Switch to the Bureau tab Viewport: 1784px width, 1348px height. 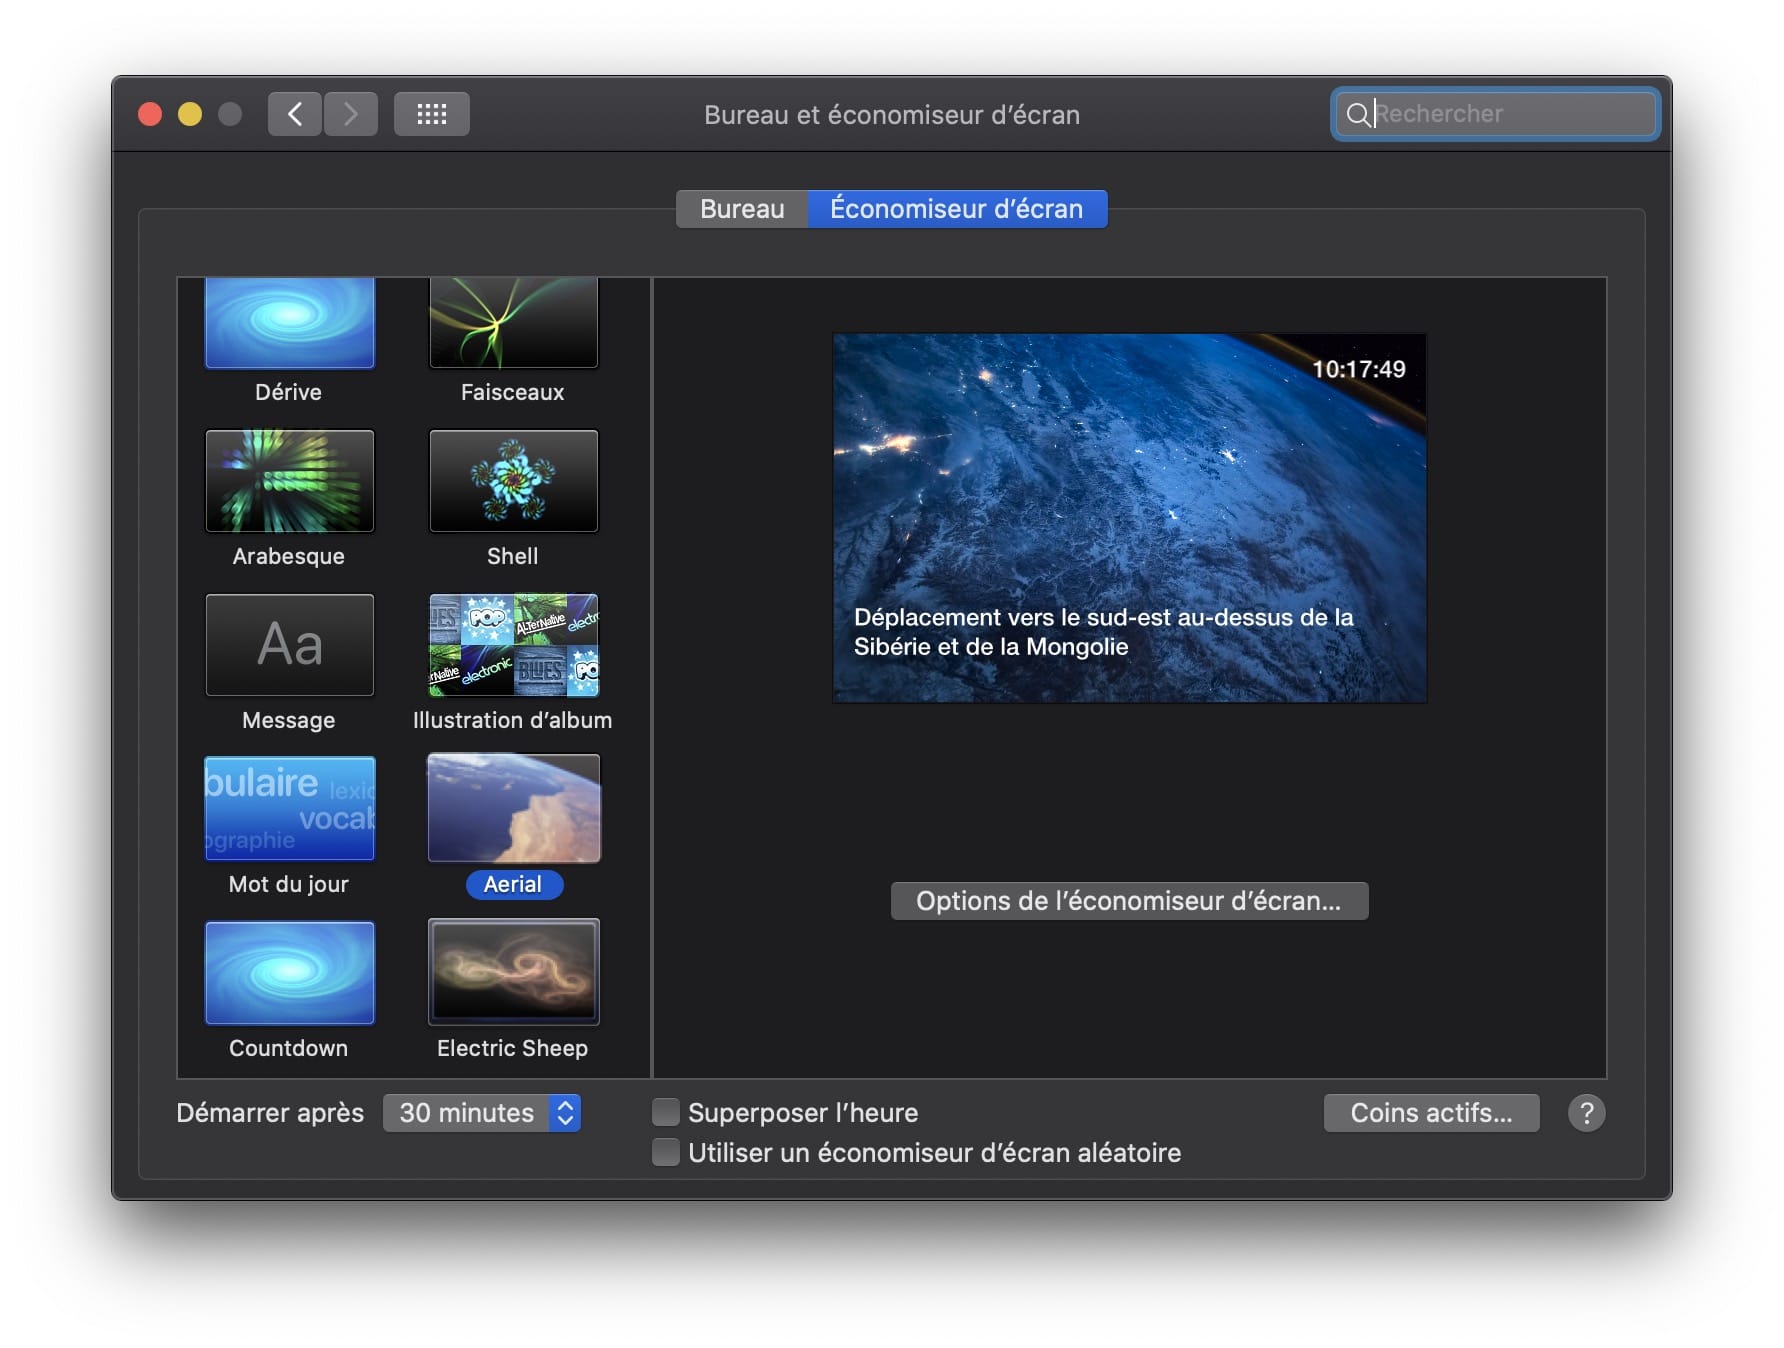point(742,209)
